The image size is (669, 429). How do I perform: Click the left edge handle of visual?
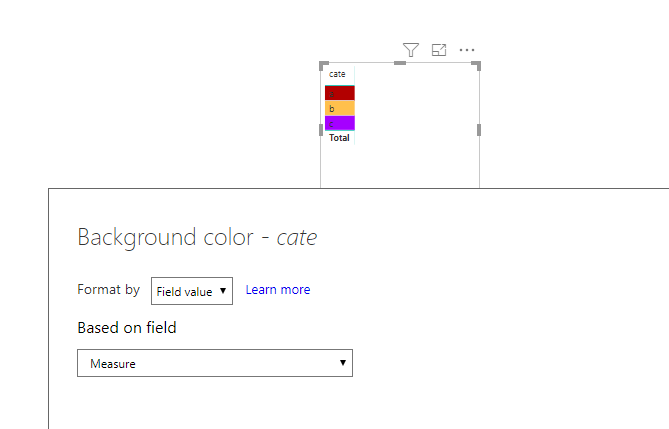pos(321,130)
